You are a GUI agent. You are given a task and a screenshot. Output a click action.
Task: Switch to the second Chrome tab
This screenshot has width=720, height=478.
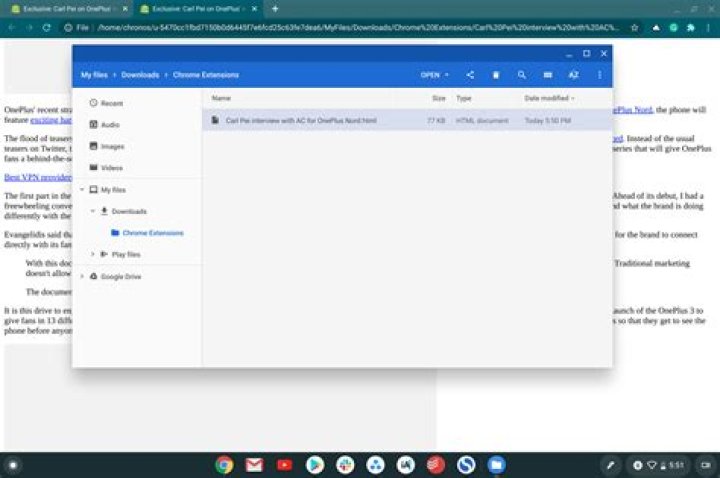(197, 9)
